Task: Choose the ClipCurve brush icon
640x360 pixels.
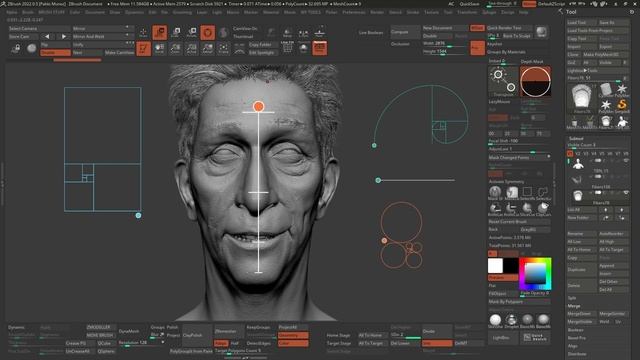Action: (543, 209)
